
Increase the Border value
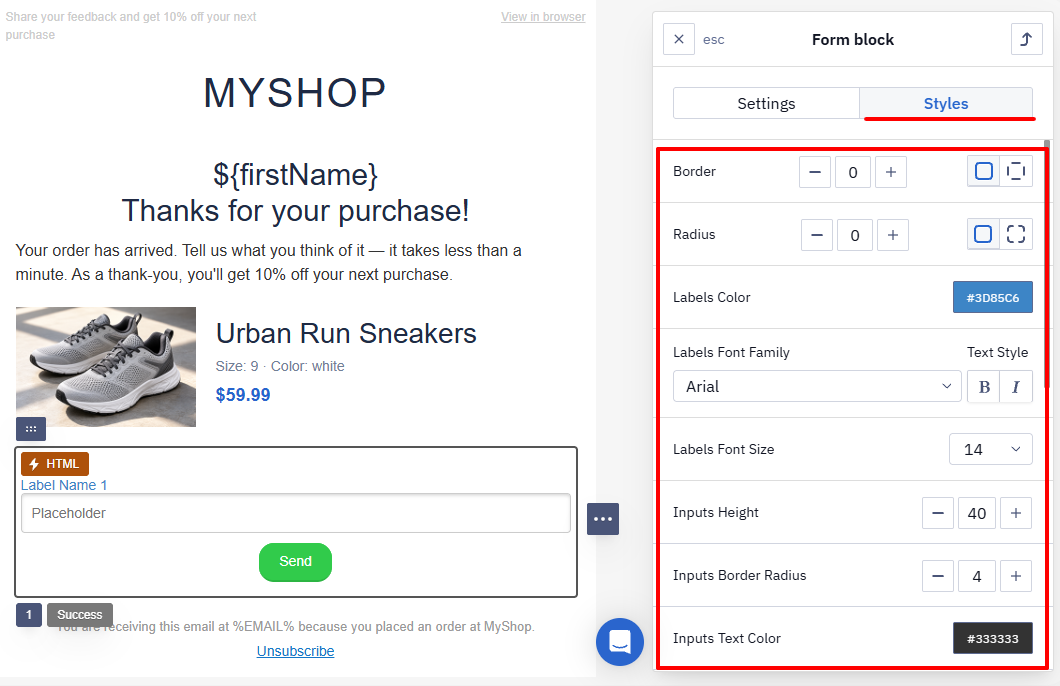pos(890,172)
